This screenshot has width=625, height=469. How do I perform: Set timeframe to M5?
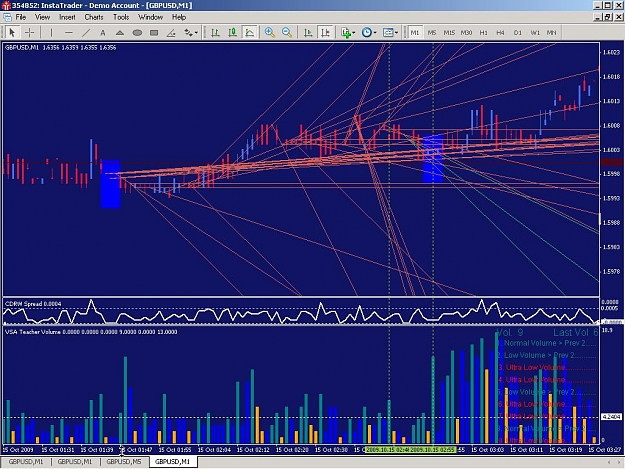(432, 33)
